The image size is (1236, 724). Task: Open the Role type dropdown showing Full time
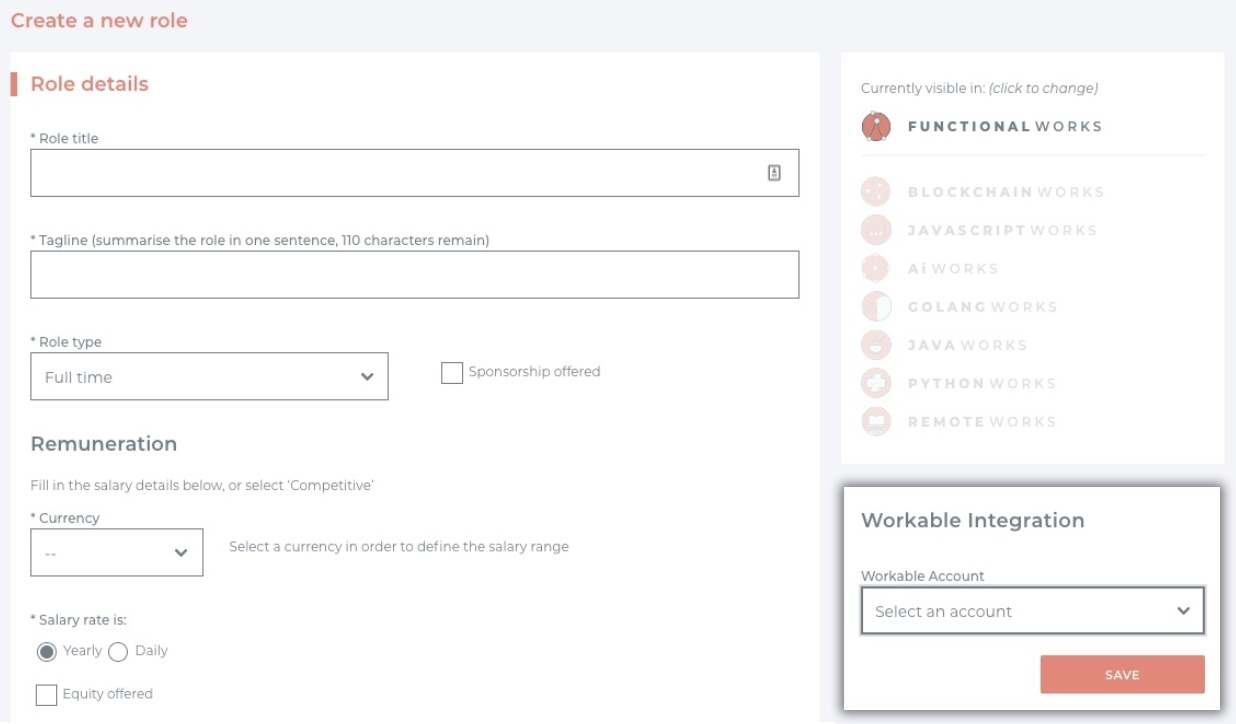pyautogui.click(x=209, y=377)
